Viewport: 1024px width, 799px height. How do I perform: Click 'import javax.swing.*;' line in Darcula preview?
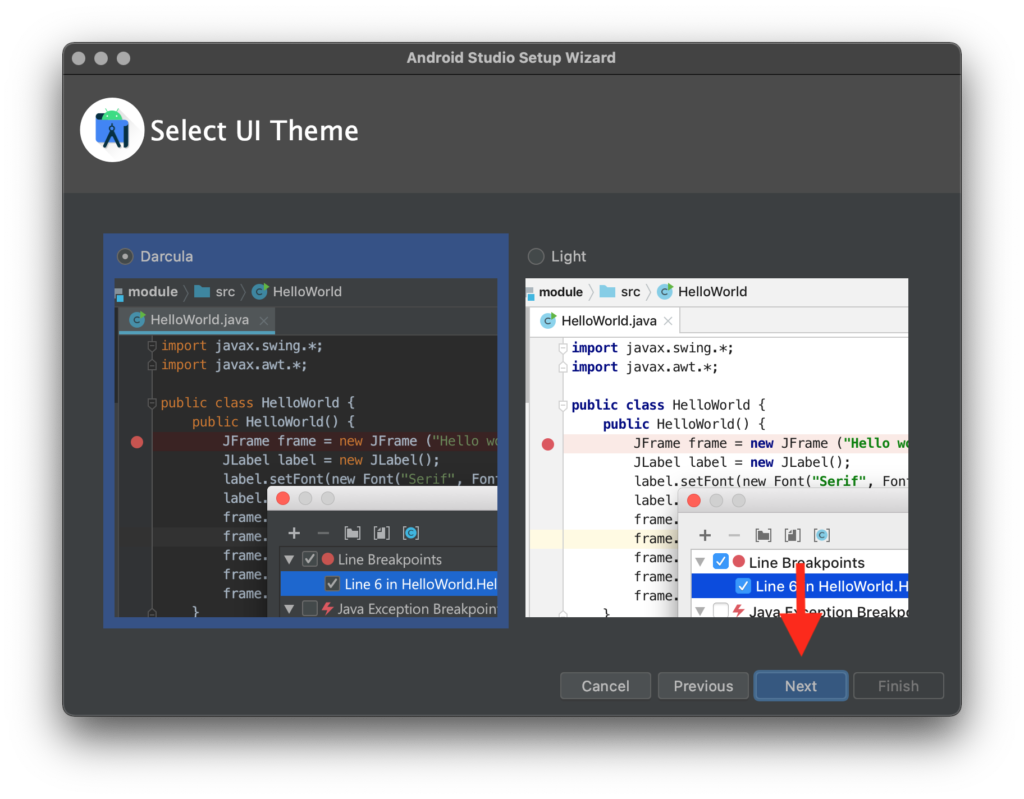click(x=242, y=346)
